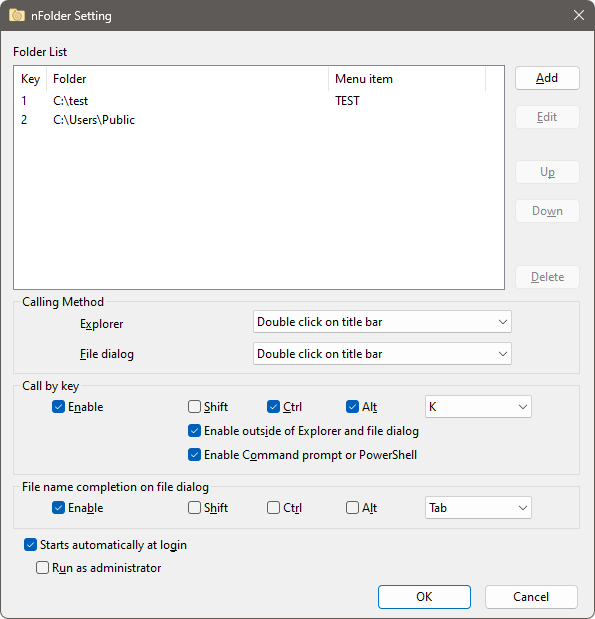Open the Tab key completion dropdown

tap(478, 508)
